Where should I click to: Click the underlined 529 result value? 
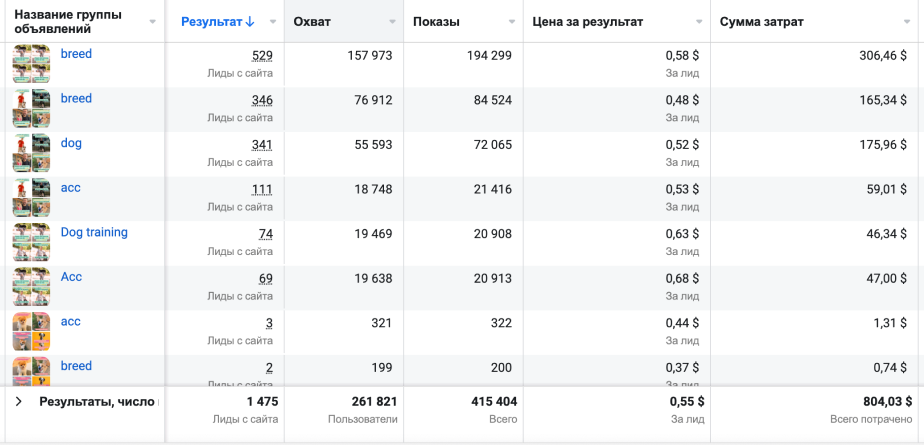click(x=262, y=56)
